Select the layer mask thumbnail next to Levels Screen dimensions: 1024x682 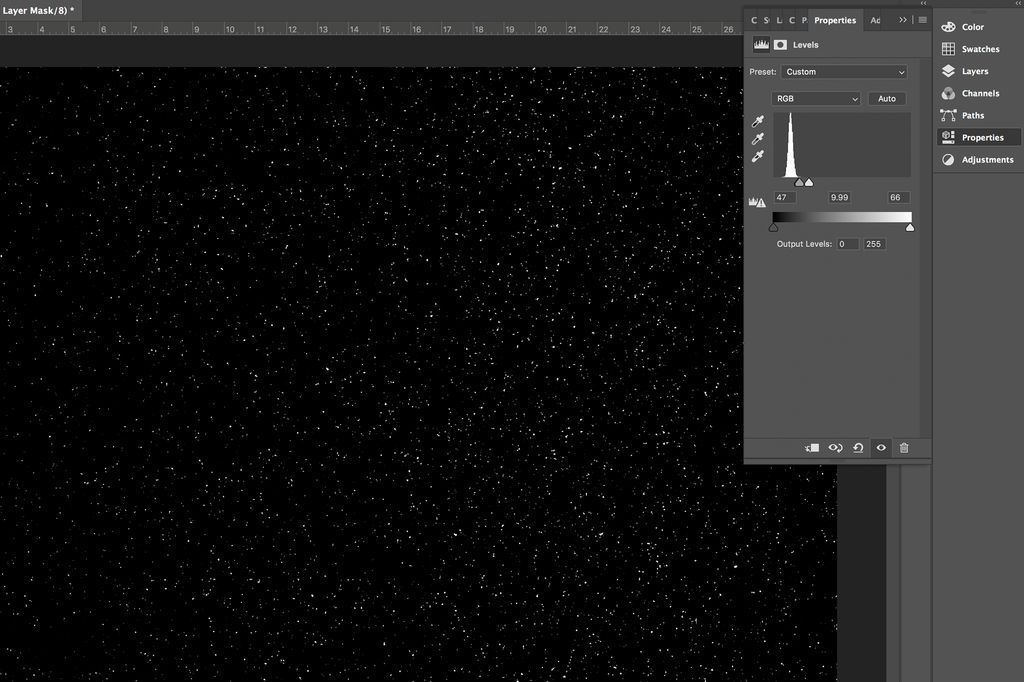(780, 44)
